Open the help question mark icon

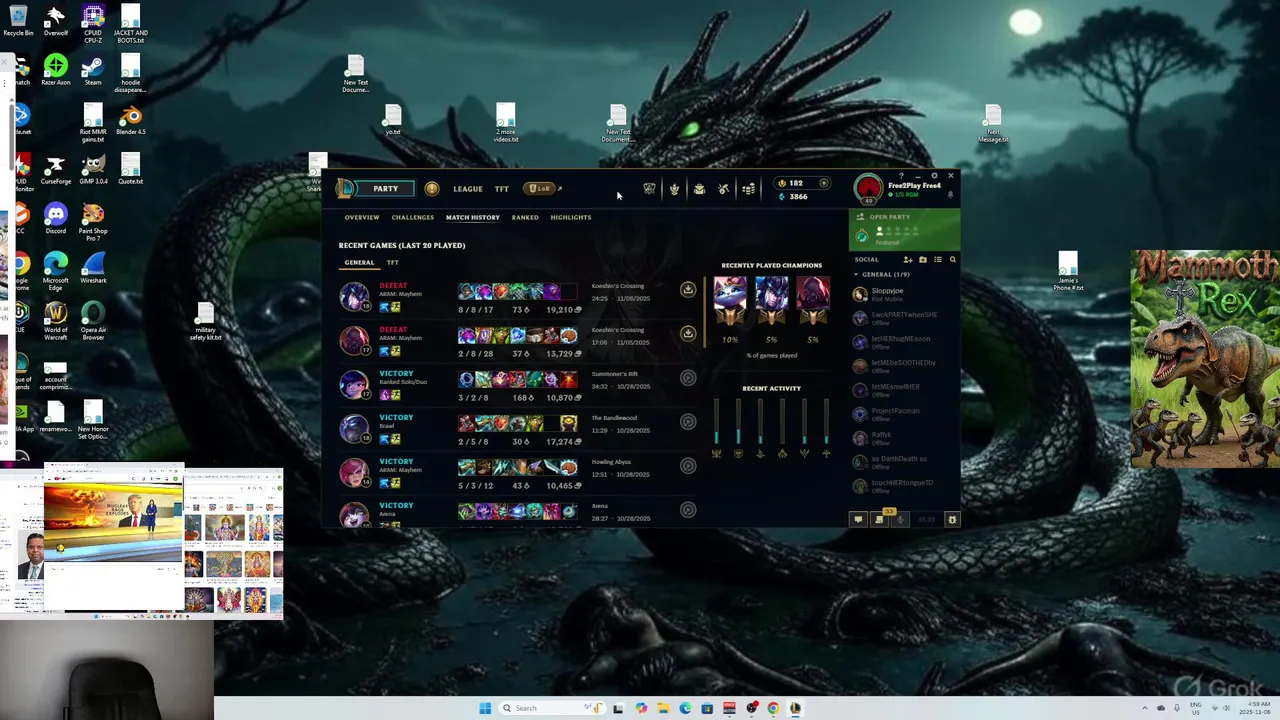901,176
